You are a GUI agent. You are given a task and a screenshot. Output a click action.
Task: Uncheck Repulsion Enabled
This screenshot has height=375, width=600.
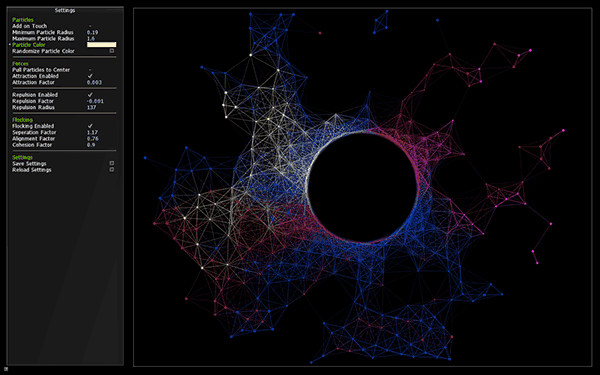click(90, 95)
